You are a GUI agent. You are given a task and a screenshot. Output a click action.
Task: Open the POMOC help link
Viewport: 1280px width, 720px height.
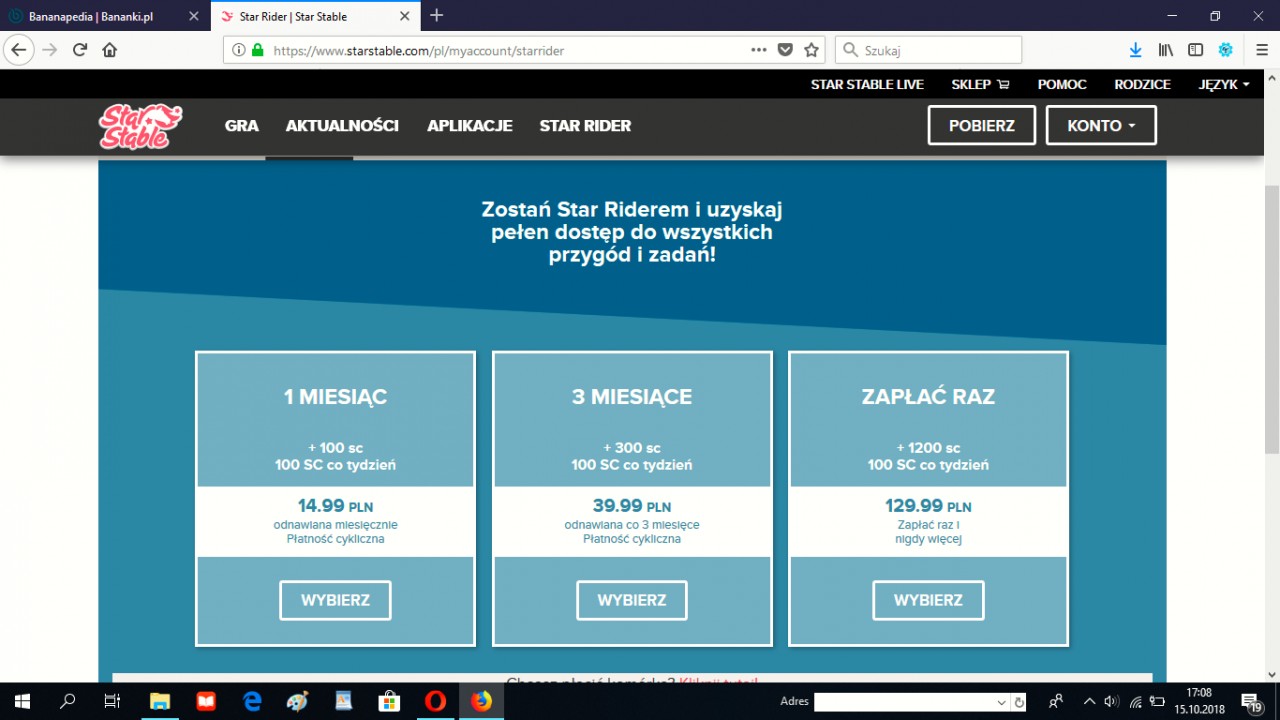(1062, 84)
